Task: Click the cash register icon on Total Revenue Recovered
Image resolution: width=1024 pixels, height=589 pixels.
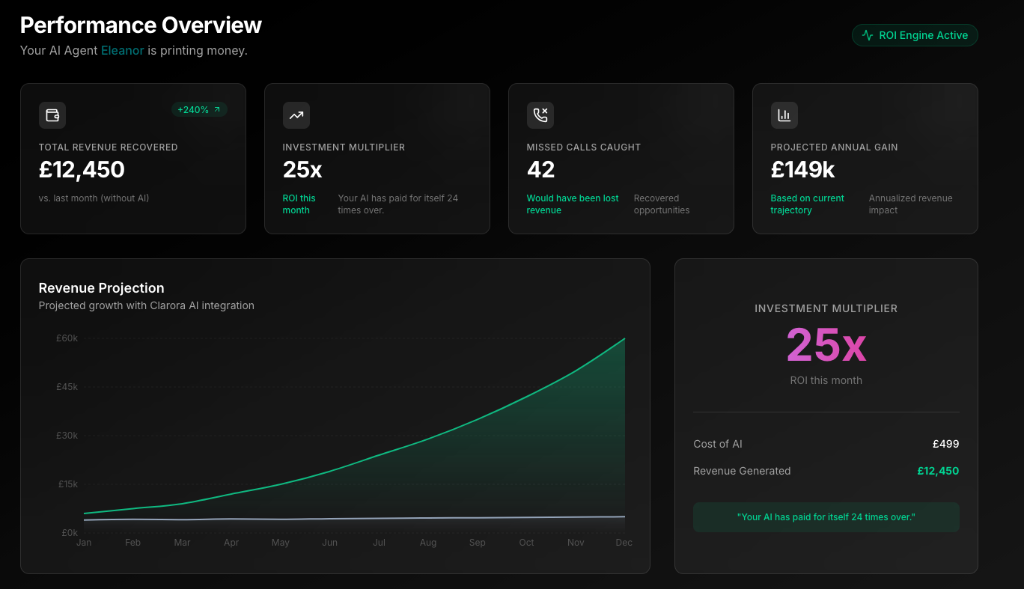Action: tap(51, 115)
